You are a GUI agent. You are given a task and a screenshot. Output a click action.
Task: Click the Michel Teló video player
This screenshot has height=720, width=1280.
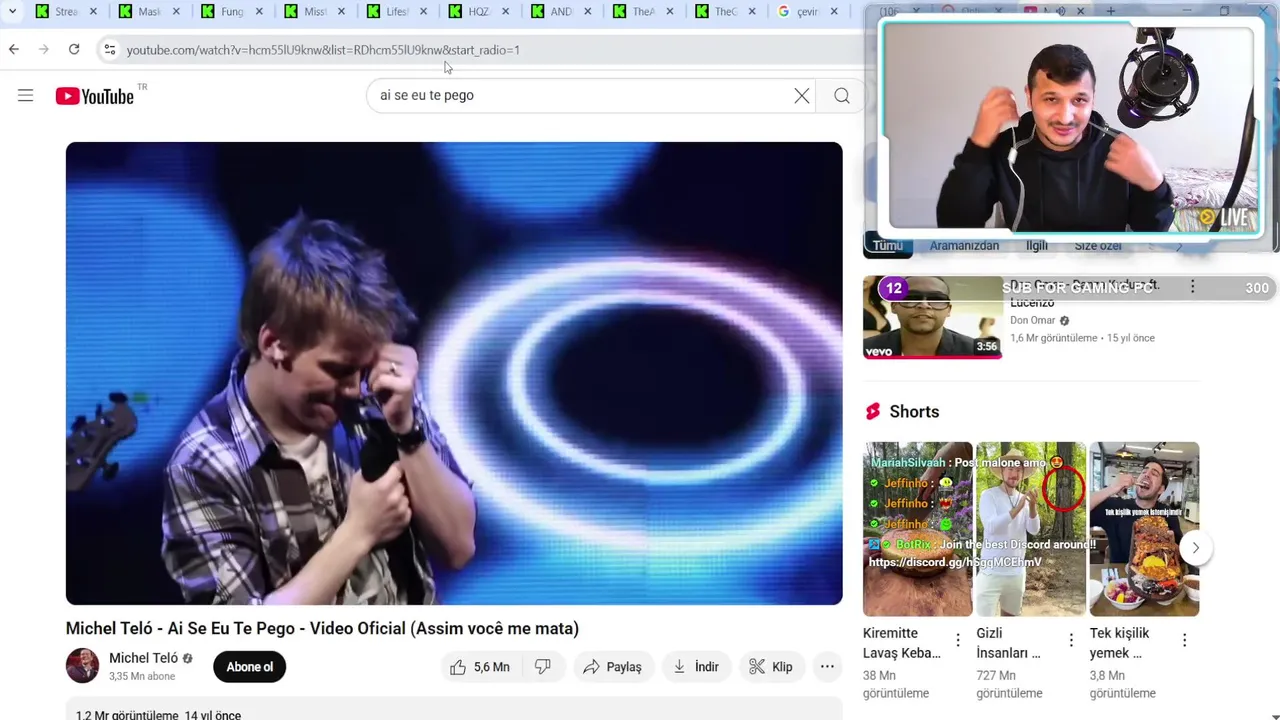[x=454, y=373]
